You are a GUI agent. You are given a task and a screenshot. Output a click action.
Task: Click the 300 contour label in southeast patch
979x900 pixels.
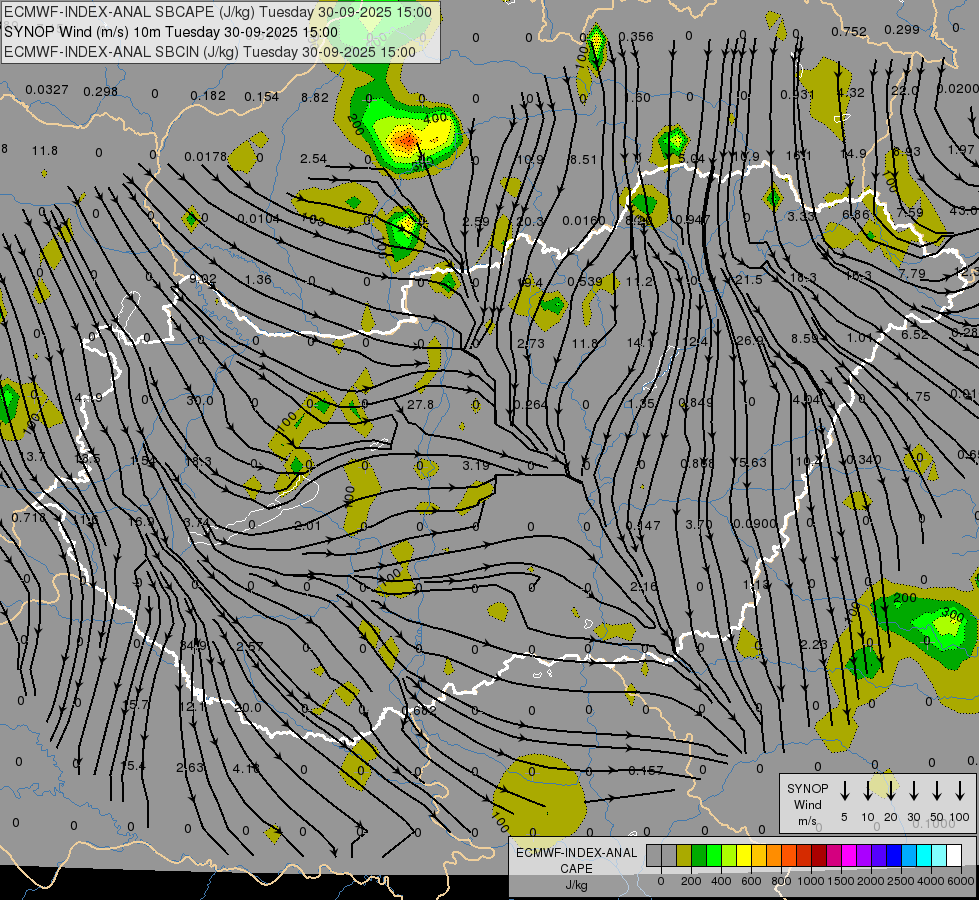pos(953,615)
